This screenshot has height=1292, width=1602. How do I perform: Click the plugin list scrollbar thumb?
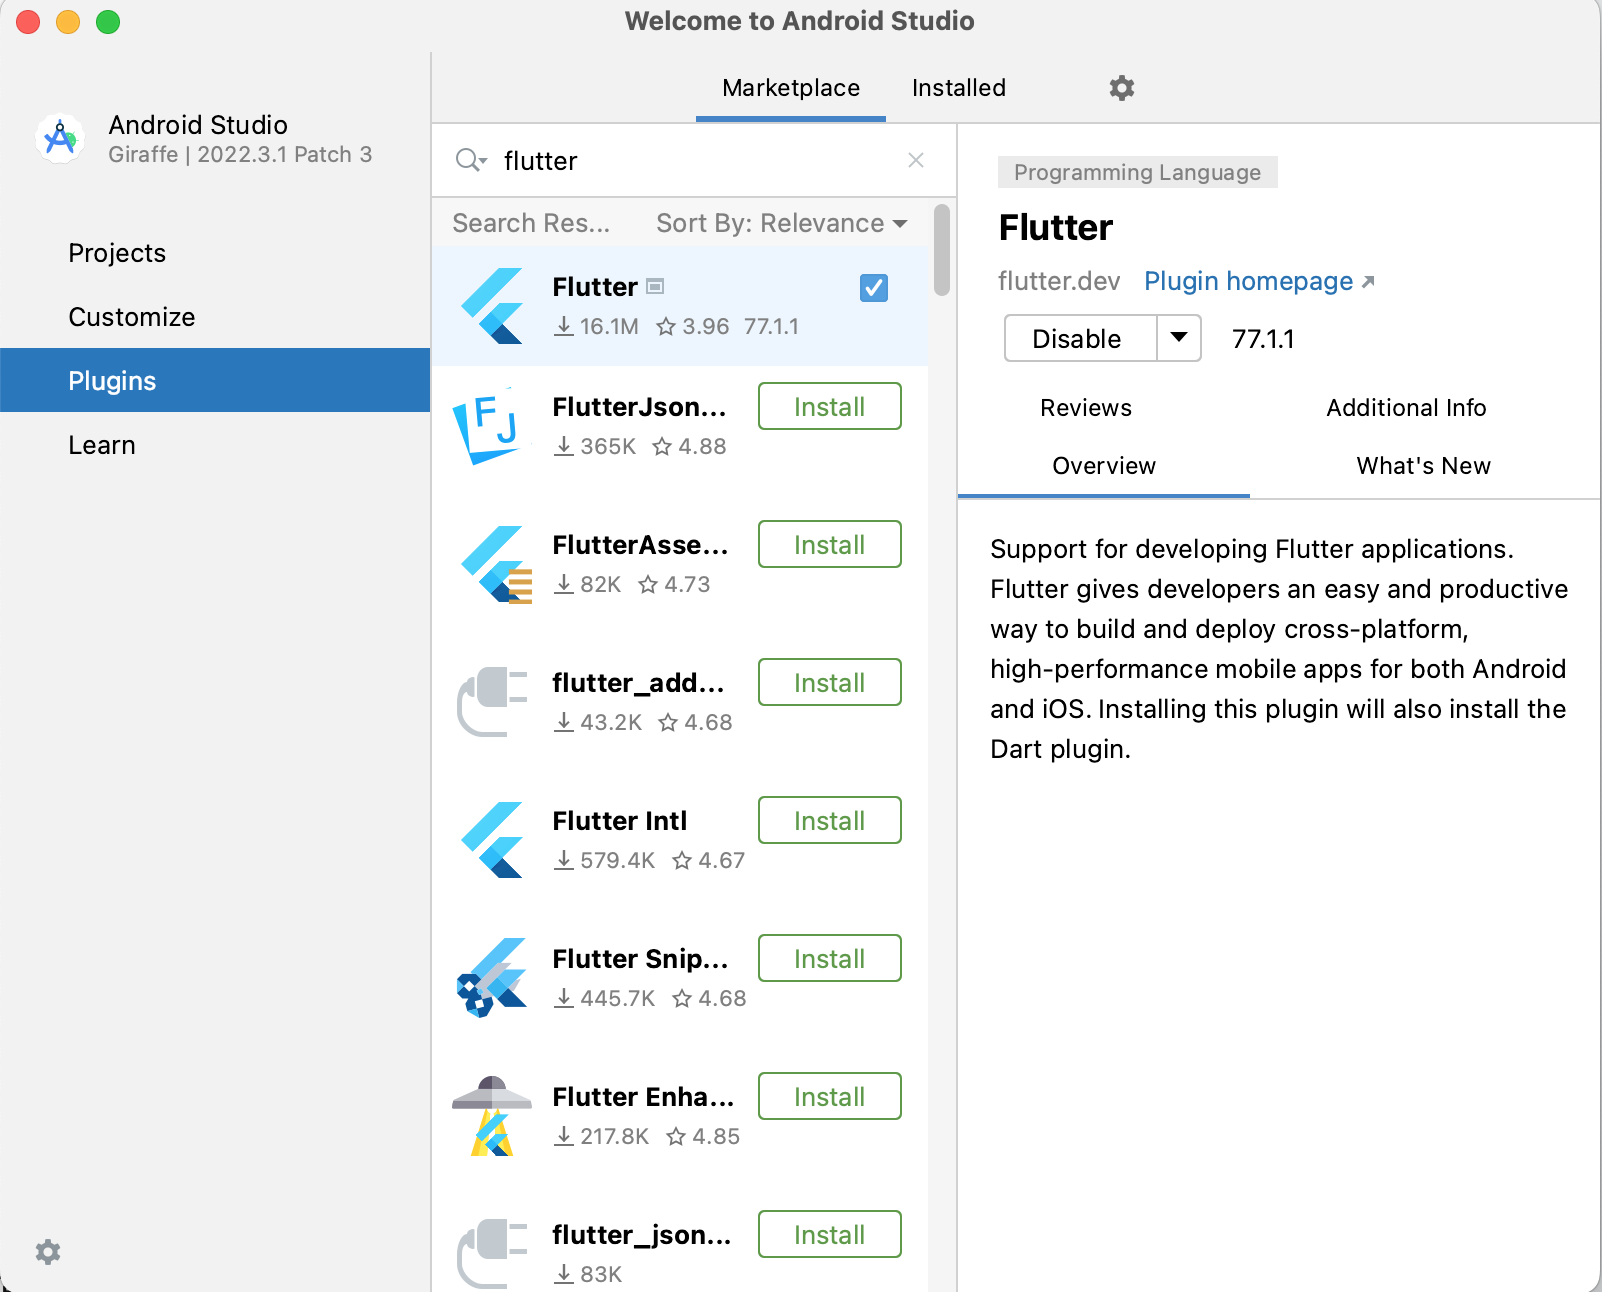coord(941,250)
